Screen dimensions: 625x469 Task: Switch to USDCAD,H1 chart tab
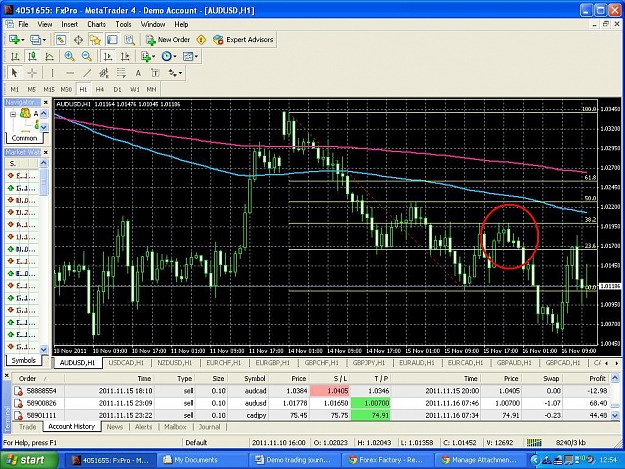(126, 363)
